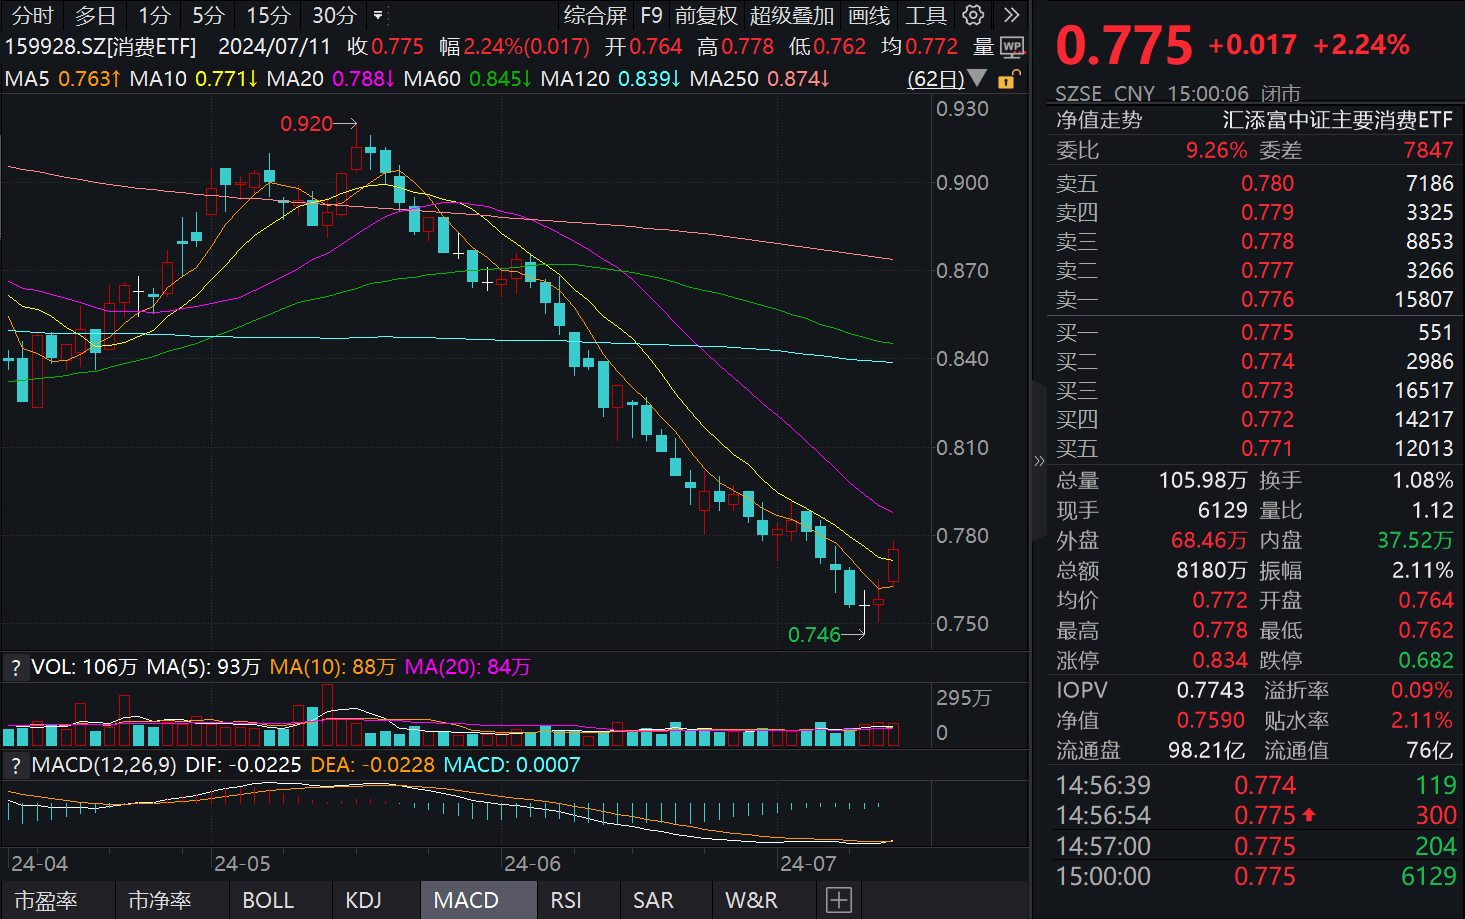Click the 净值走势 link
This screenshot has height=919, width=1465.
click(x=1099, y=120)
